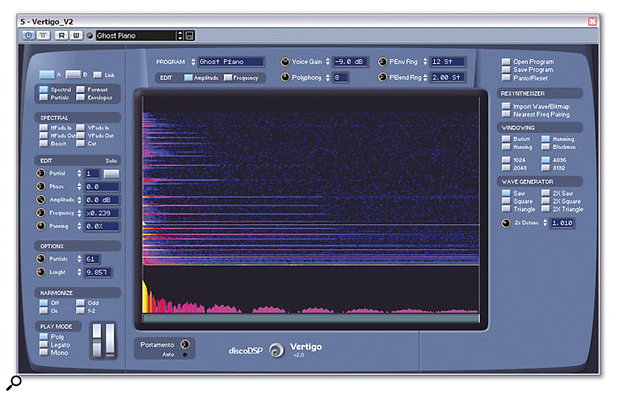This screenshot has height=397, width=620.
Task: Switch view to Formant
Action: [80, 90]
